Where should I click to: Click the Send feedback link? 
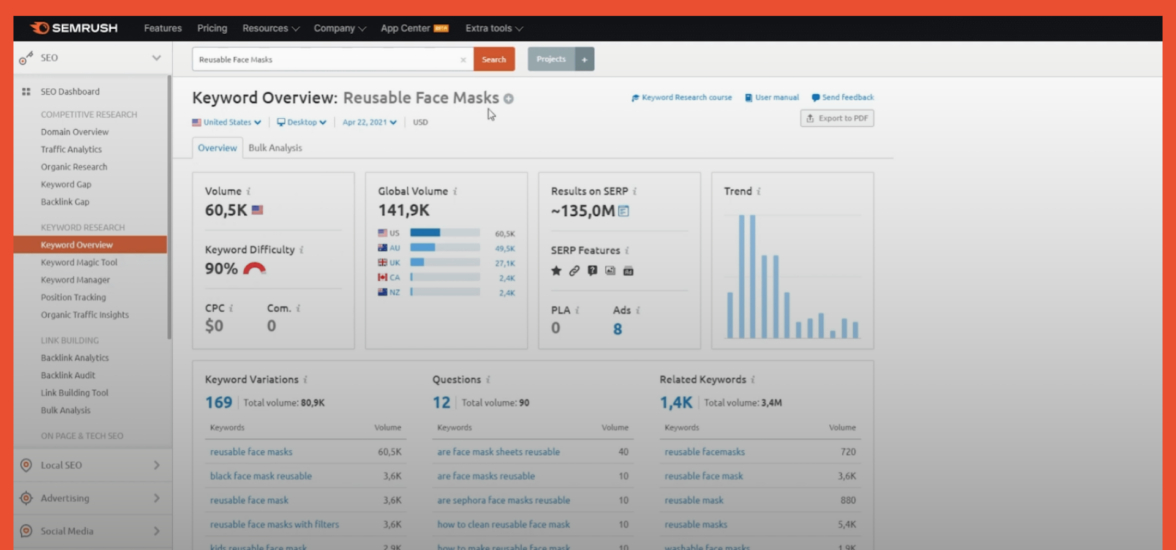tap(843, 98)
